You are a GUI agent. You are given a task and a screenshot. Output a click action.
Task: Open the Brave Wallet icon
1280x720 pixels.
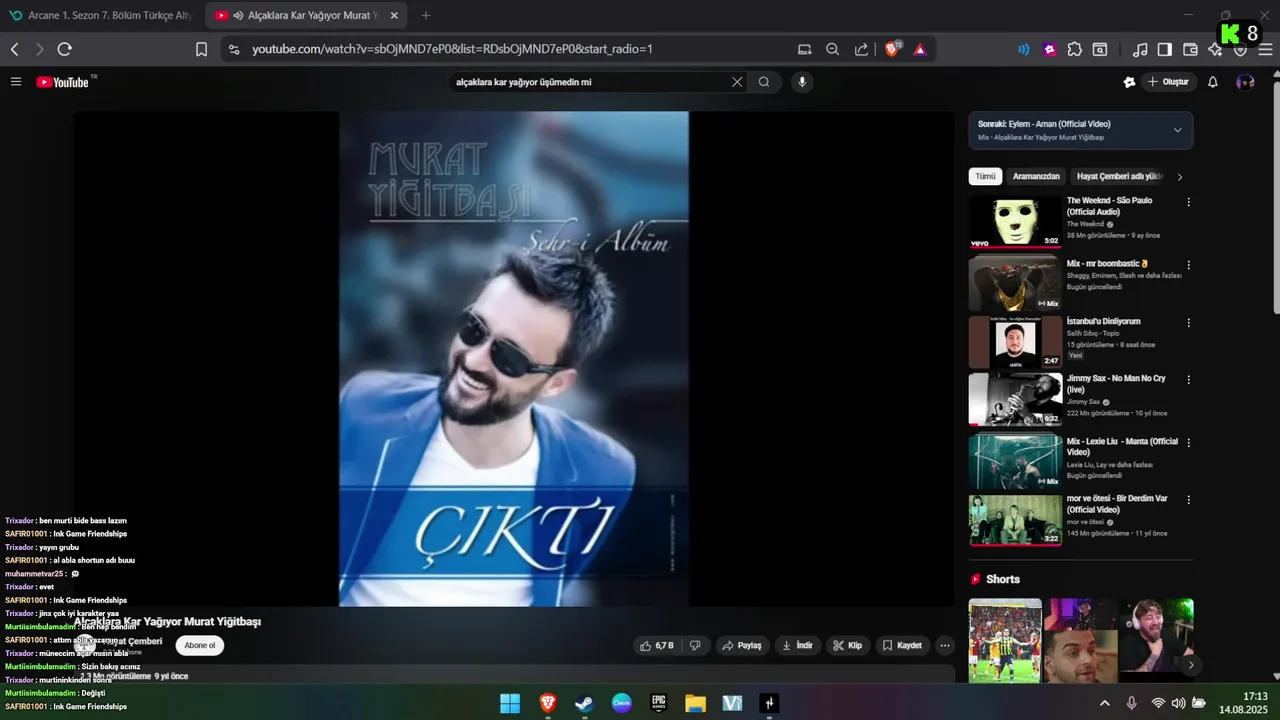tap(1190, 49)
